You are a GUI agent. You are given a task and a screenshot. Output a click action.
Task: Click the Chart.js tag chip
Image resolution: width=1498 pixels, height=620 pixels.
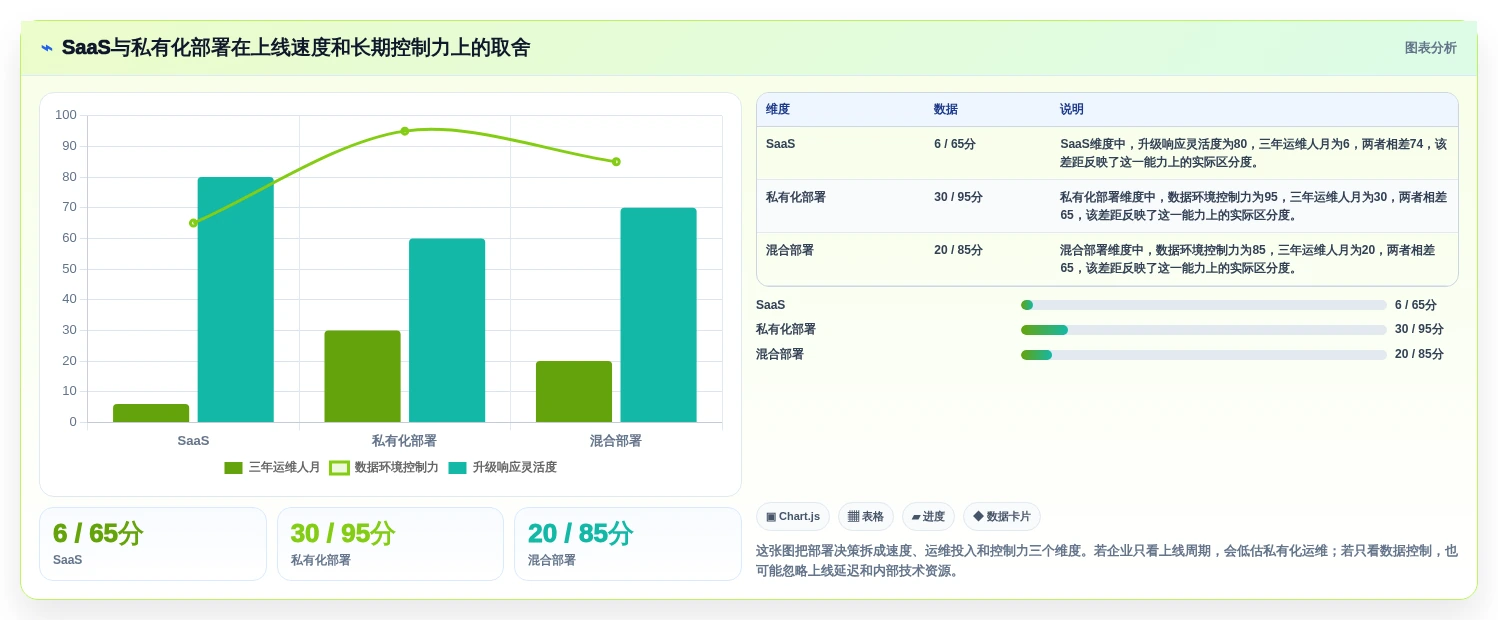click(793, 516)
